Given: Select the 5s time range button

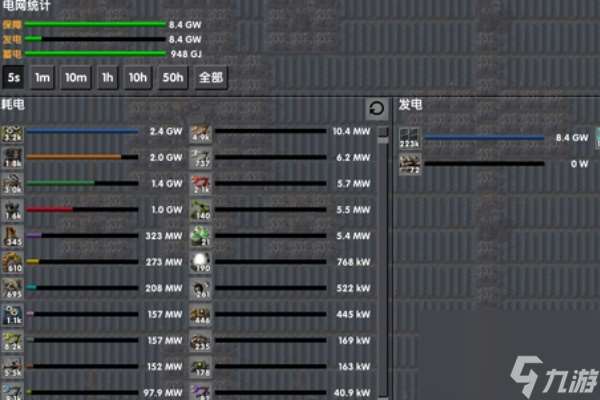Looking at the screenshot, I should coord(13,78).
